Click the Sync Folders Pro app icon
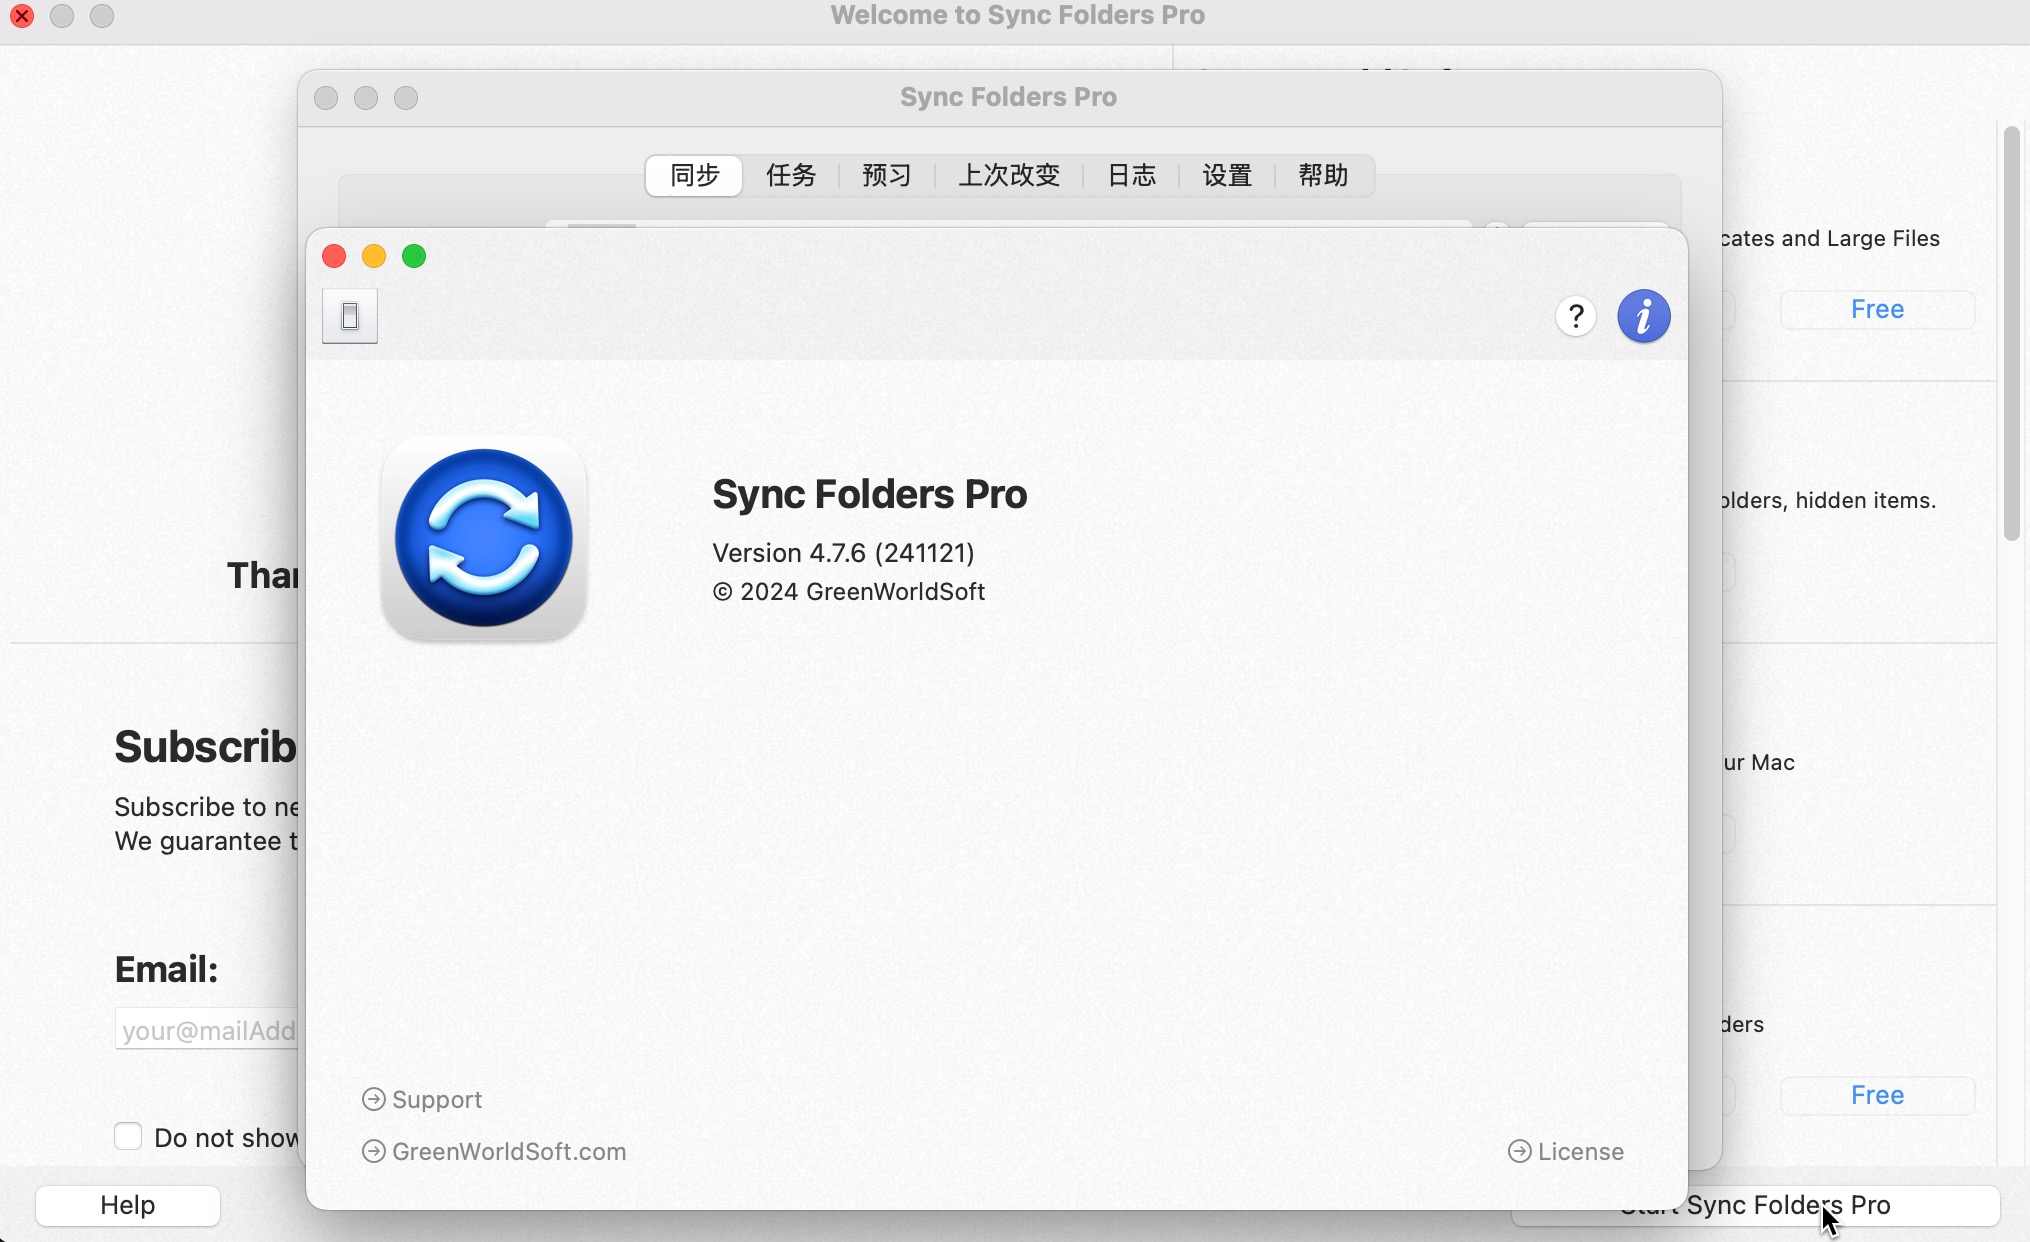2030x1242 pixels. (x=484, y=538)
